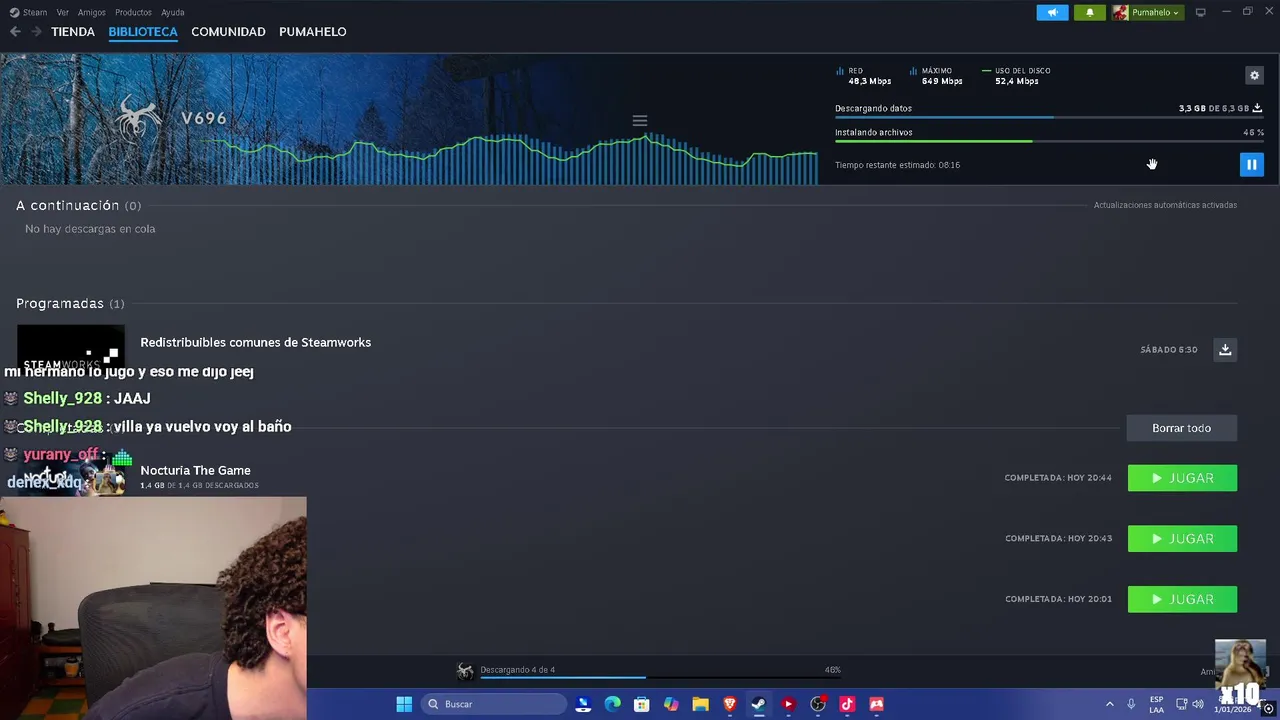Click the Programadas (1) heading

(70, 303)
